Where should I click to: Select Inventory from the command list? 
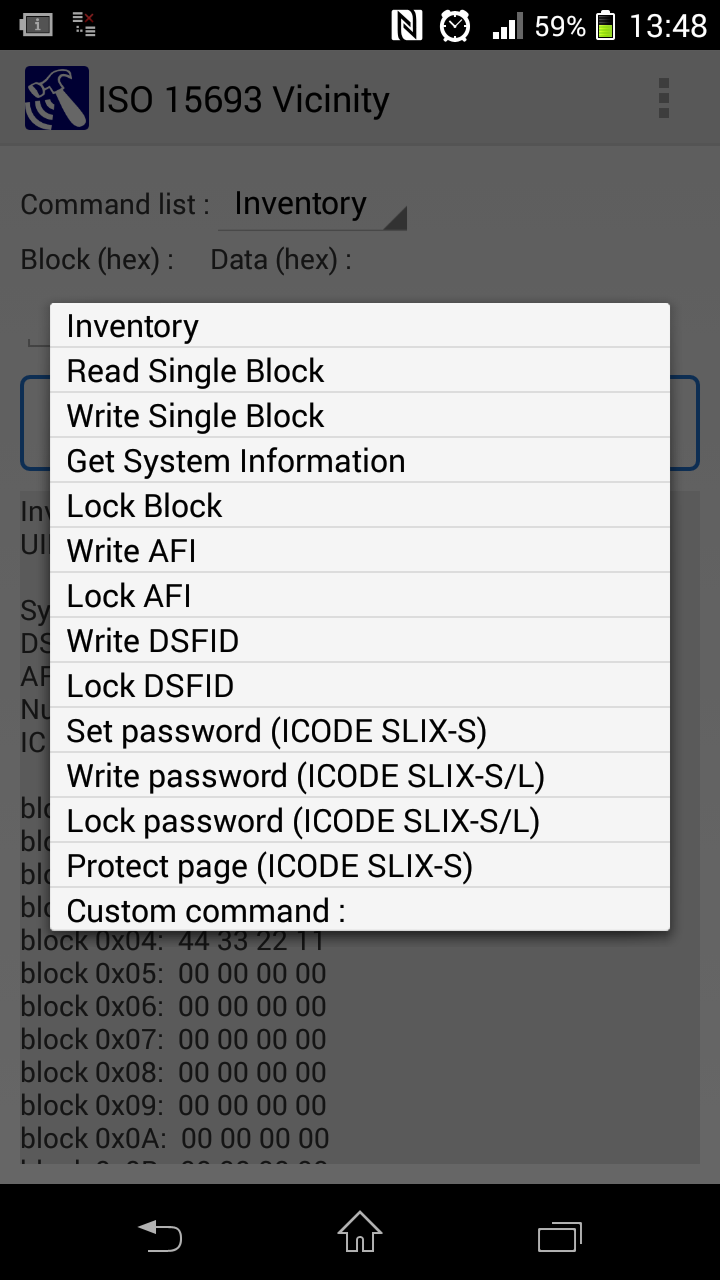click(360, 326)
